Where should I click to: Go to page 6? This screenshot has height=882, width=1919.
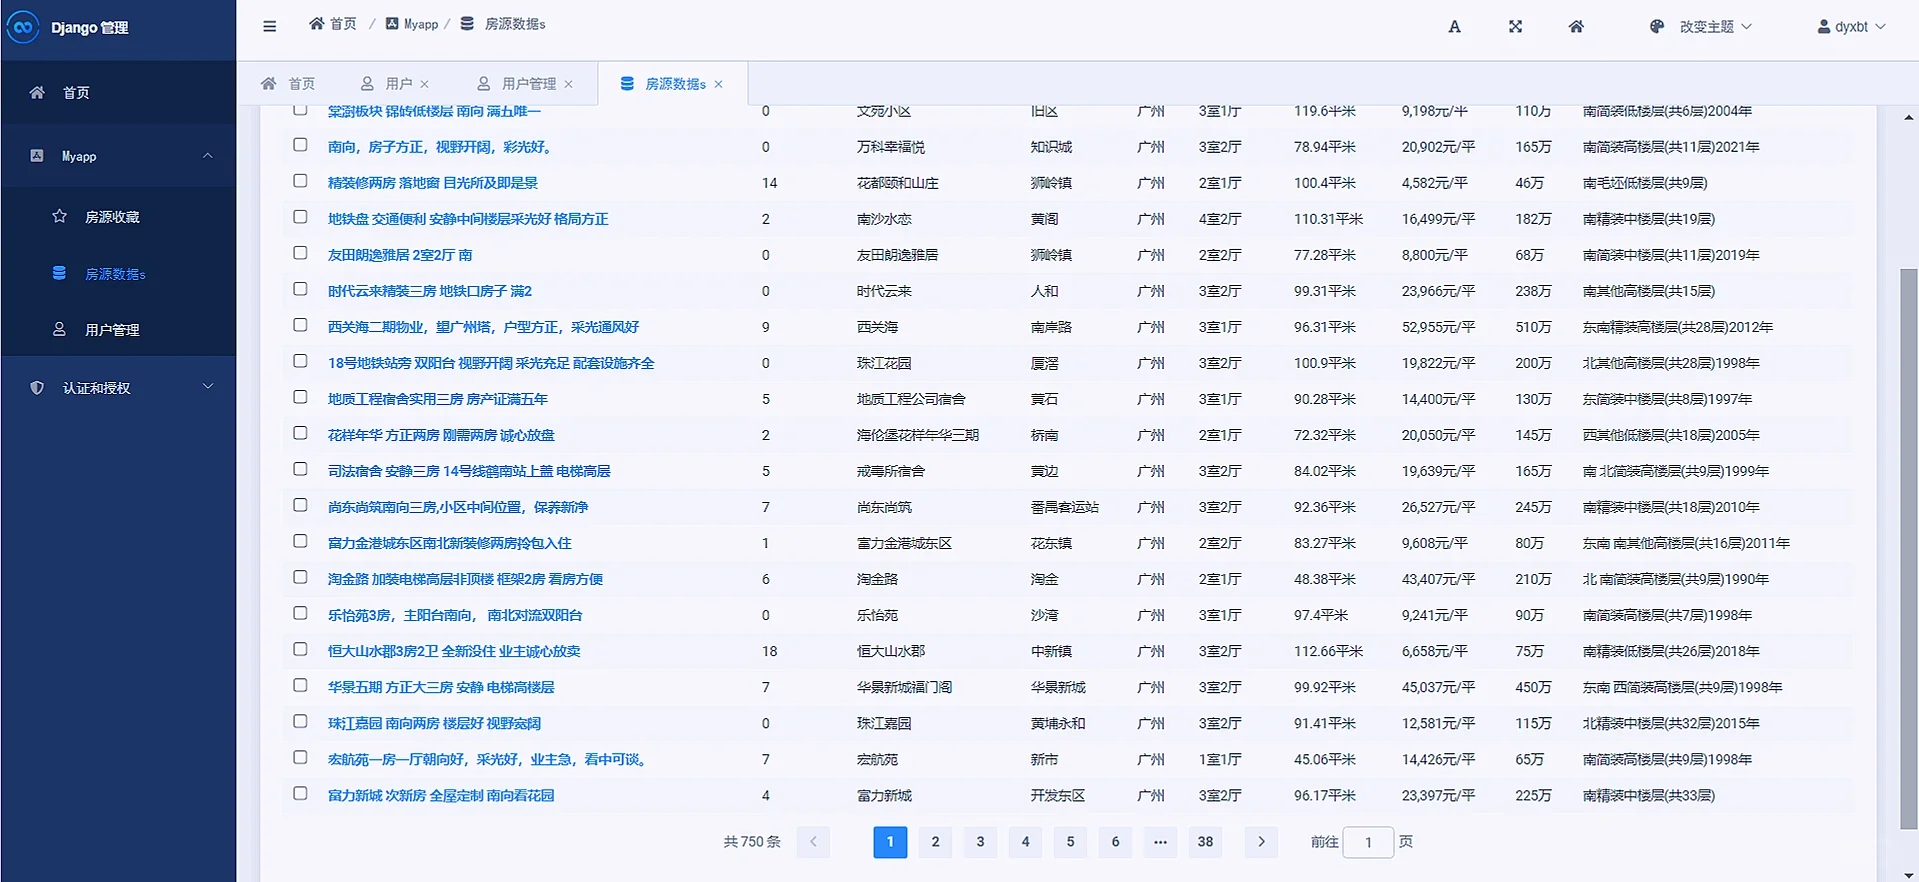click(x=1115, y=842)
